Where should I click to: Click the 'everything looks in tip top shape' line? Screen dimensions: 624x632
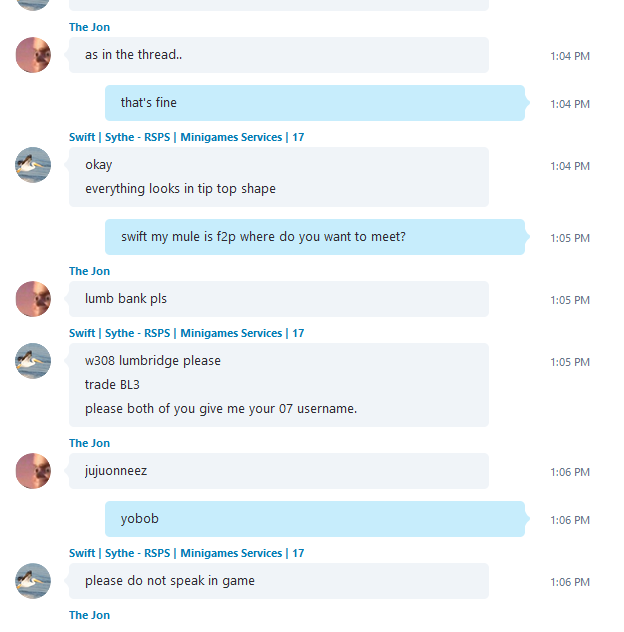[181, 189]
